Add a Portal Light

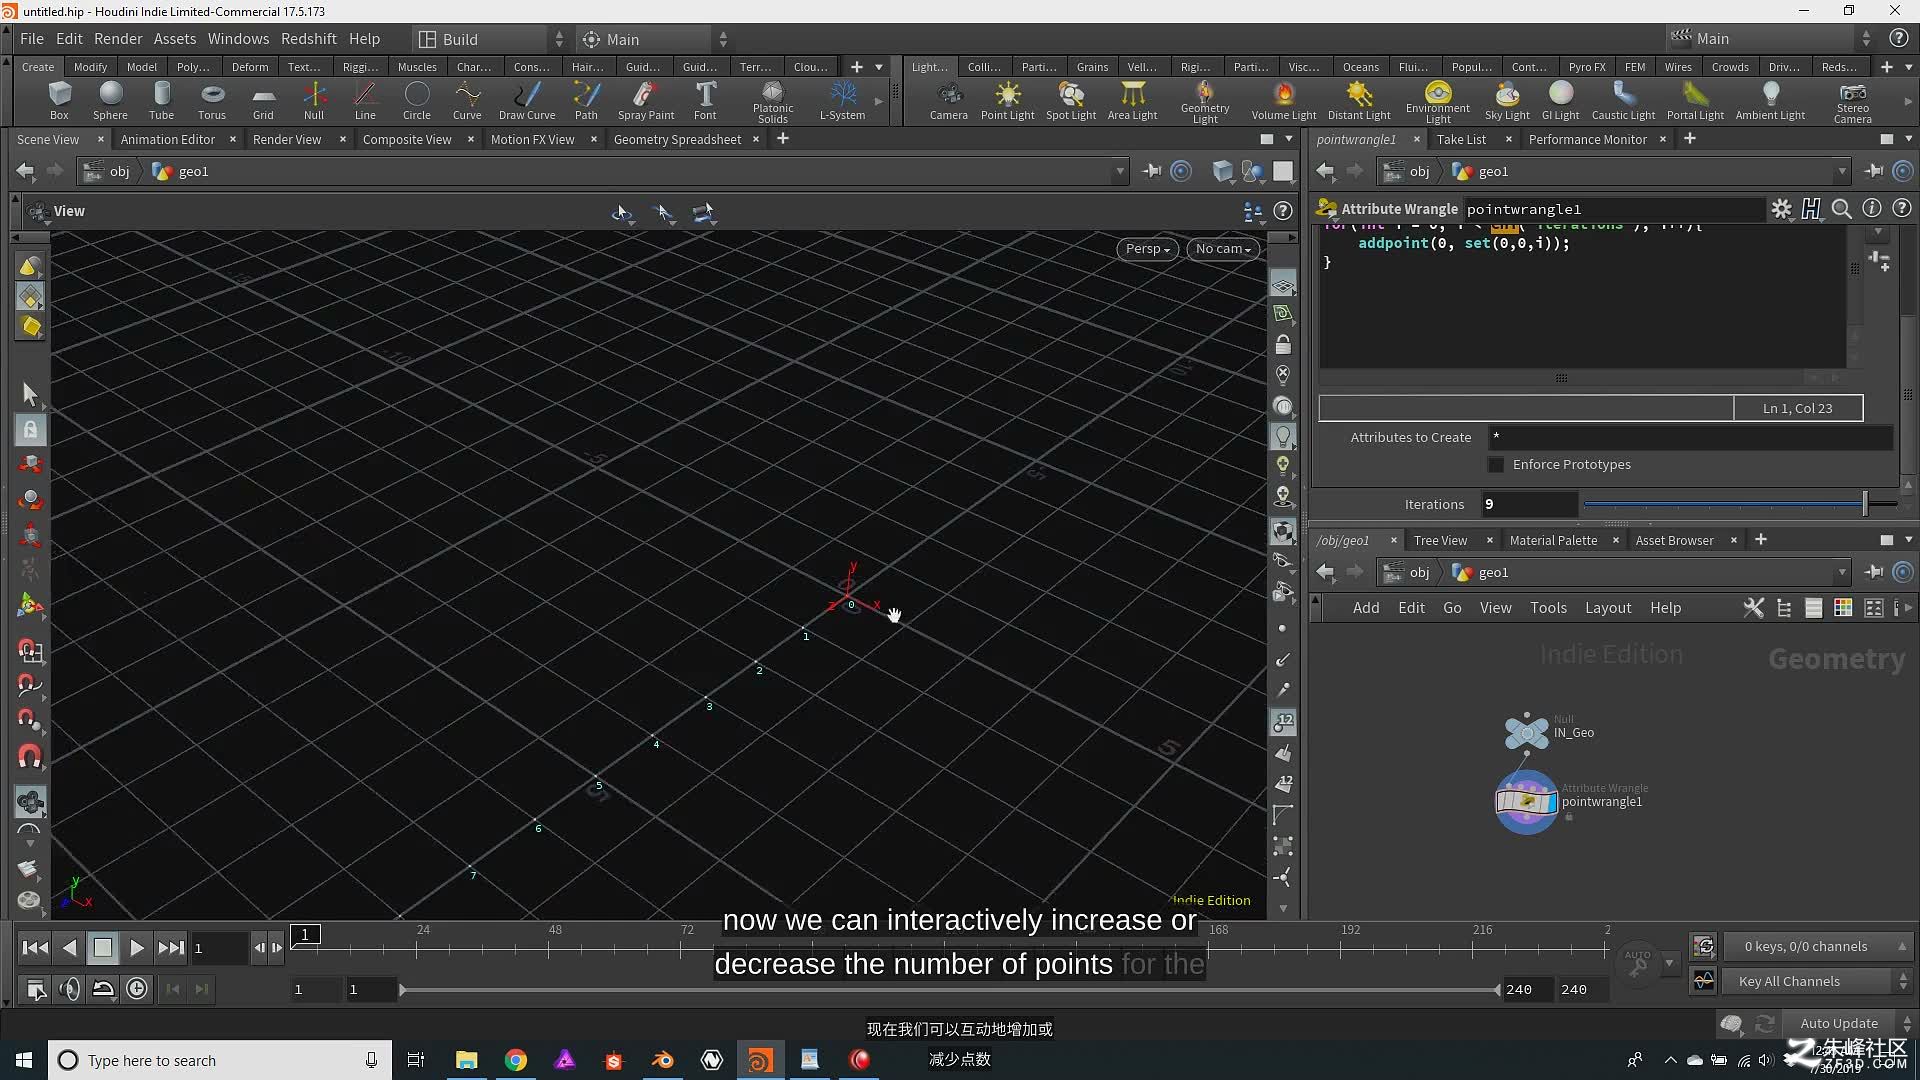pyautogui.click(x=1695, y=100)
